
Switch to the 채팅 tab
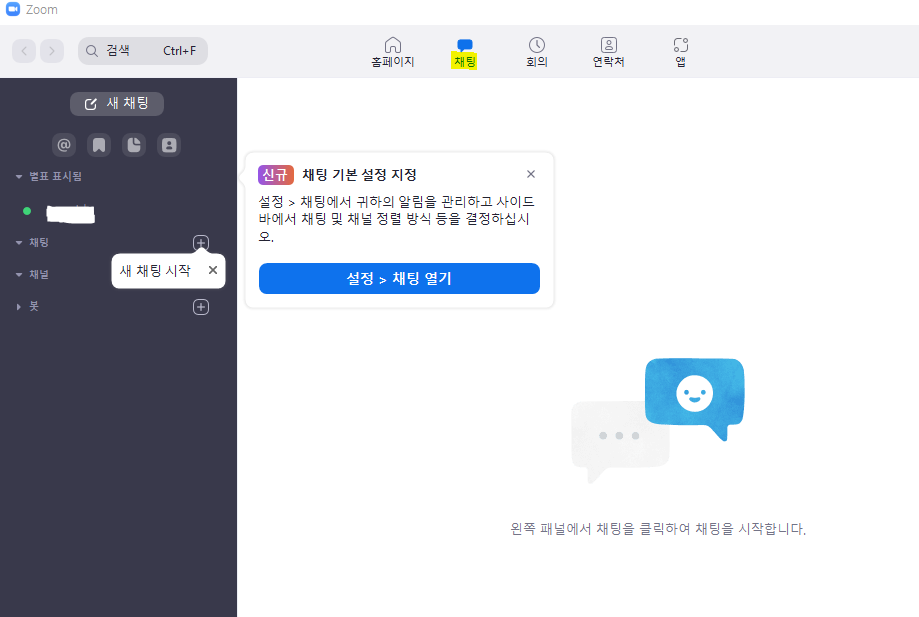pyautogui.click(x=463, y=50)
